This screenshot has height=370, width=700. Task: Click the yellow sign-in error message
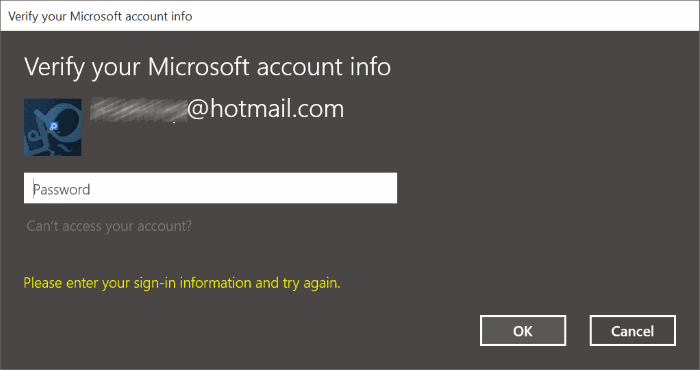pos(182,283)
